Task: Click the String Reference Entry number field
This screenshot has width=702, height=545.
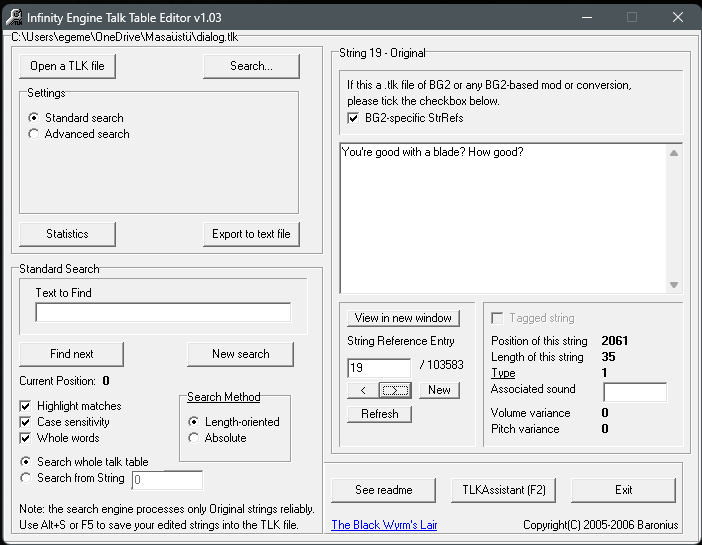Action: click(x=379, y=368)
